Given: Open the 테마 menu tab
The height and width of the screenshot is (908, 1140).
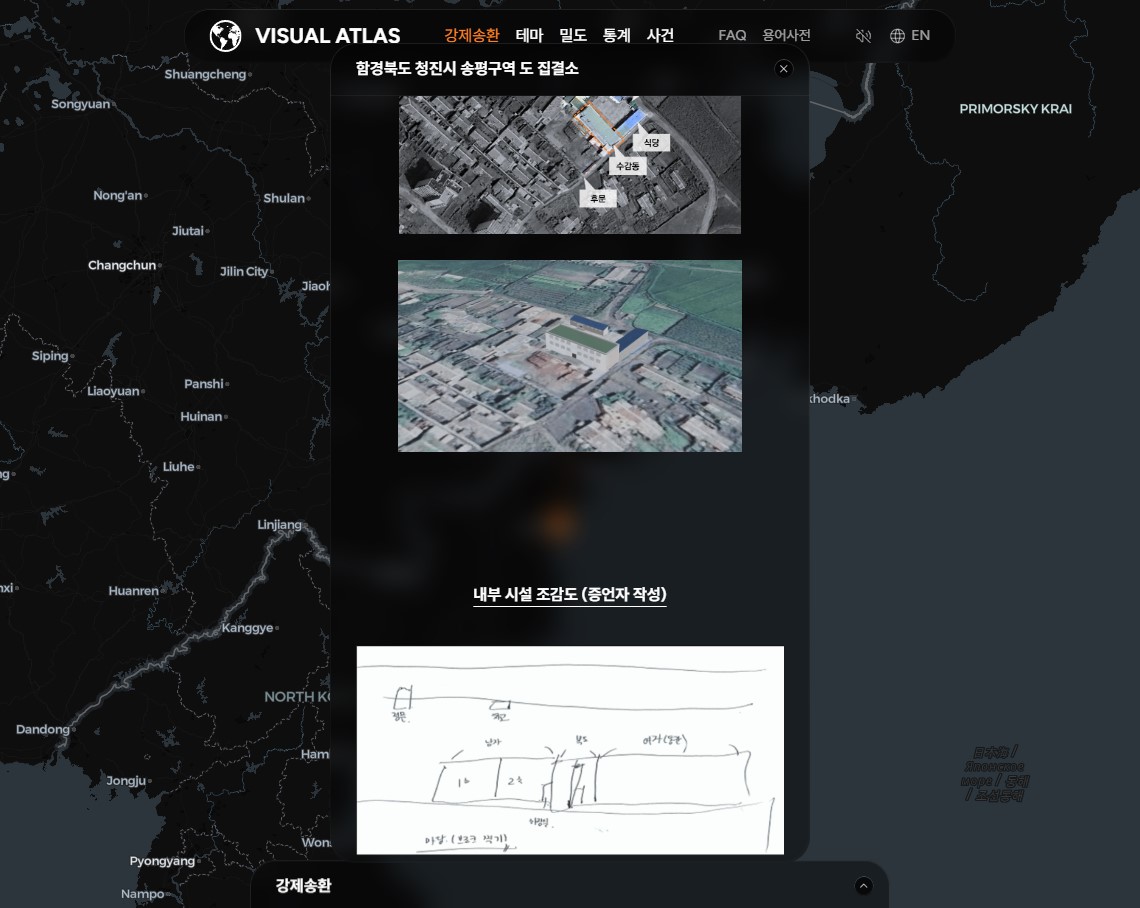Looking at the screenshot, I should [x=529, y=35].
